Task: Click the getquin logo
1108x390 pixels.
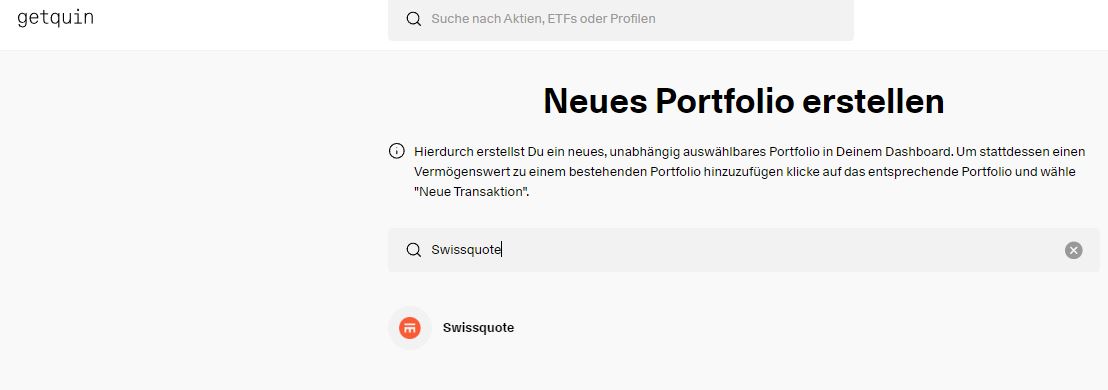Action: [x=55, y=18]
